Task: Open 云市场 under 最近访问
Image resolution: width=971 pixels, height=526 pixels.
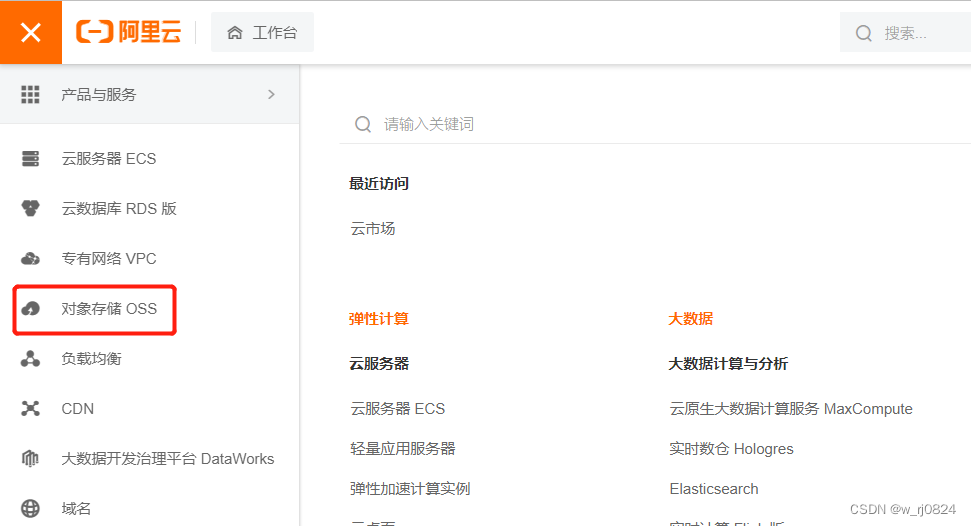Action: coord(372,229)
